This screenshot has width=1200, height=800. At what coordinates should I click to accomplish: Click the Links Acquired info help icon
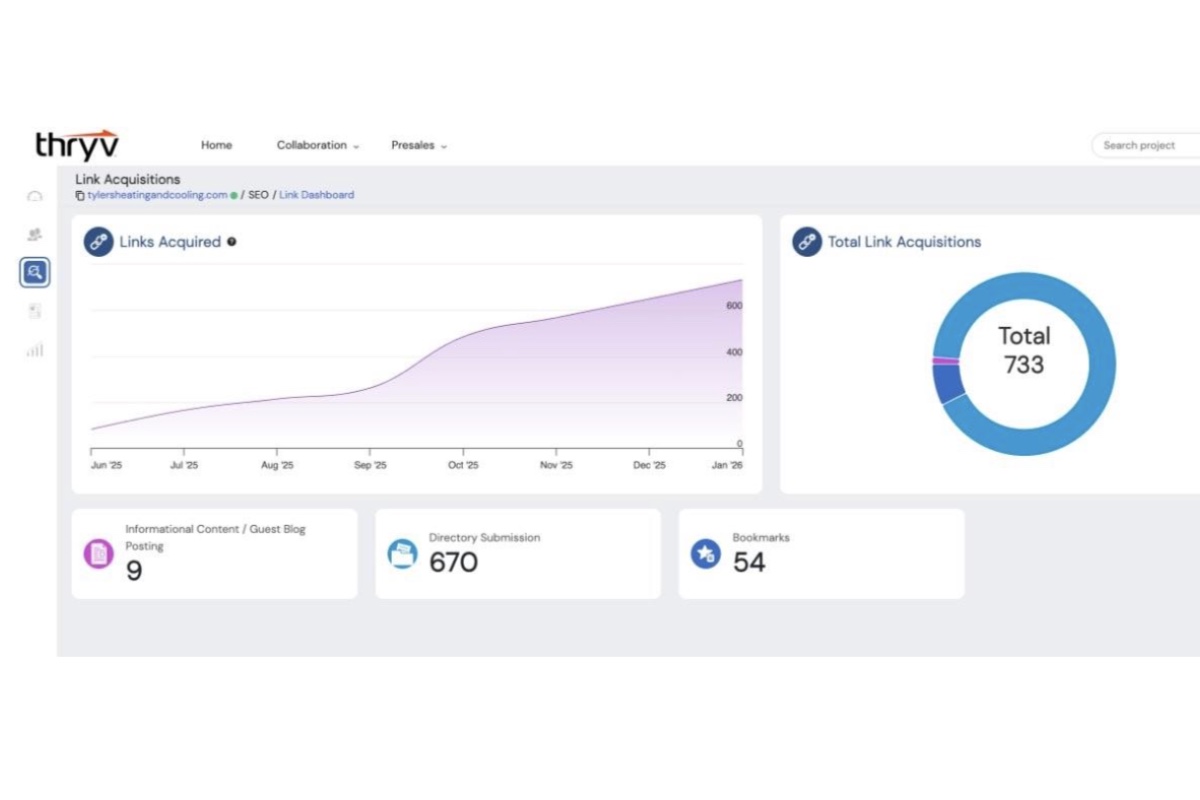(232, 241)
